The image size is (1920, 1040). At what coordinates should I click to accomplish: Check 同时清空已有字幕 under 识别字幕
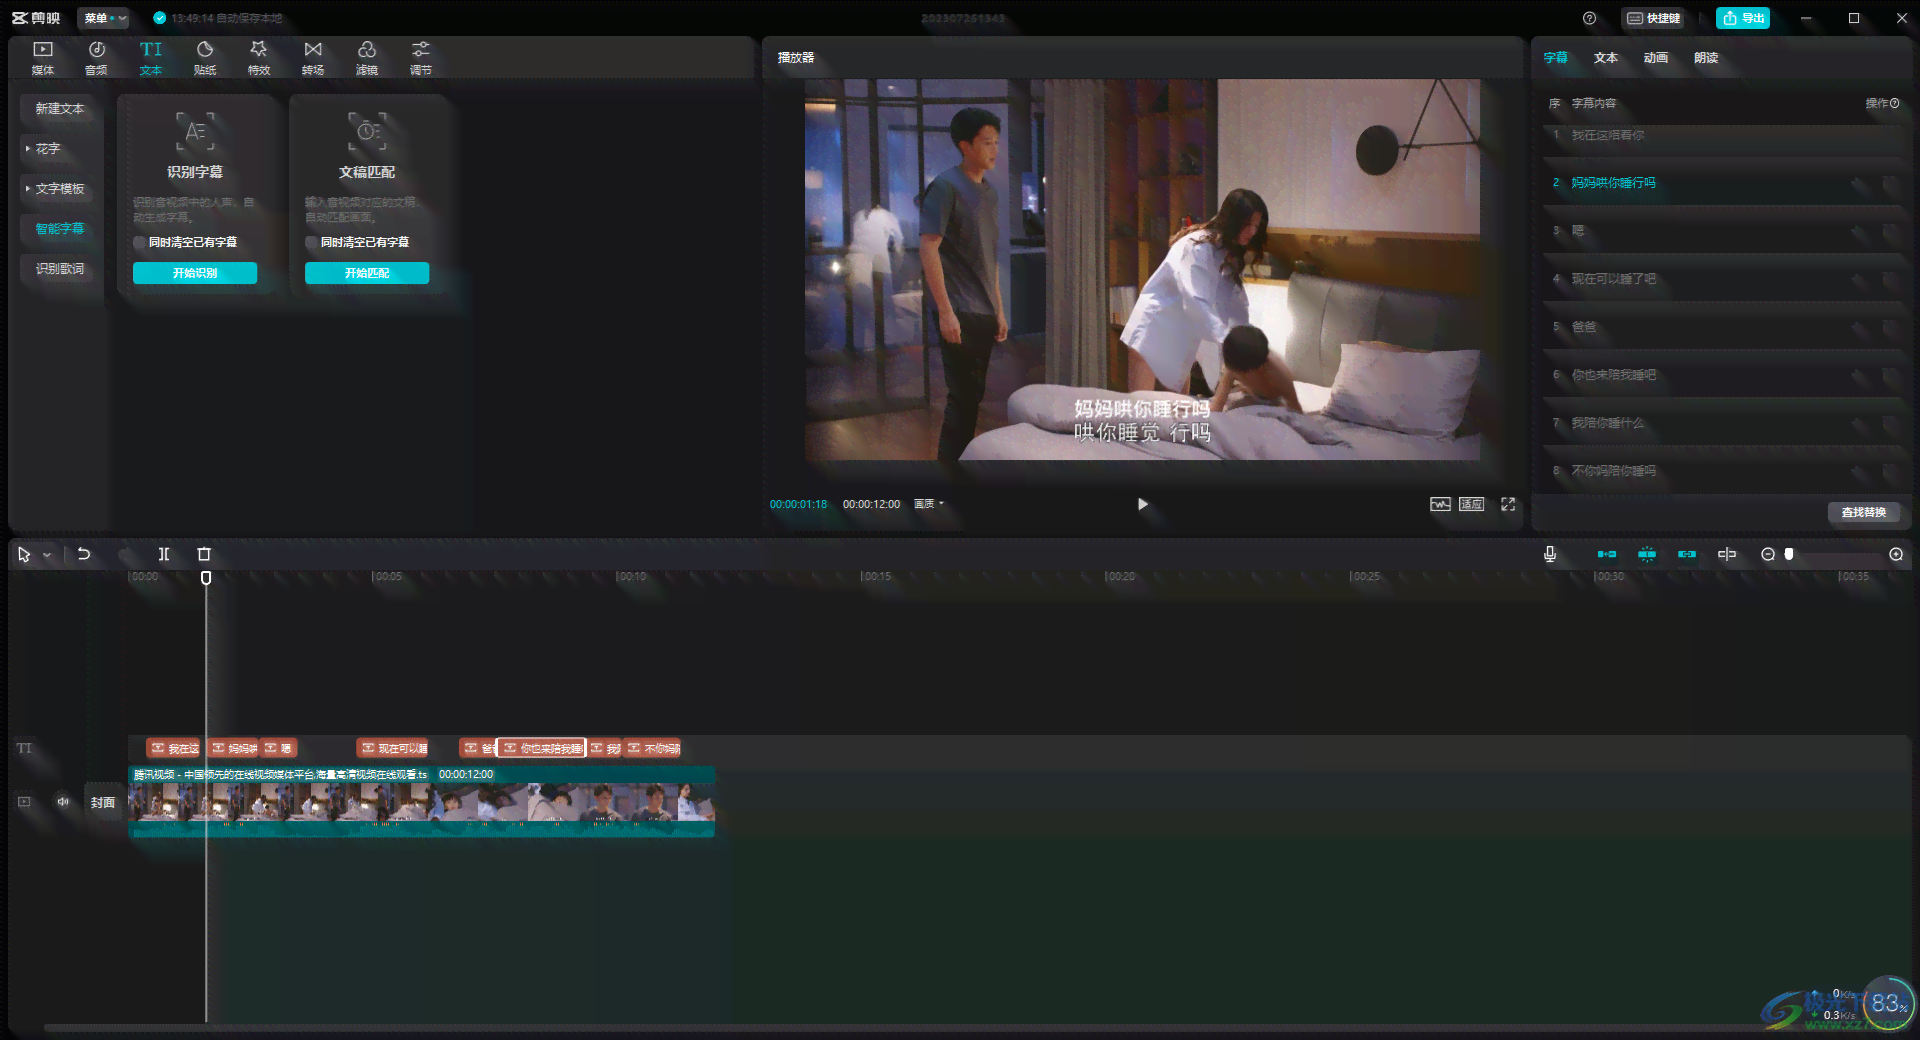click(x=140, y=242)
